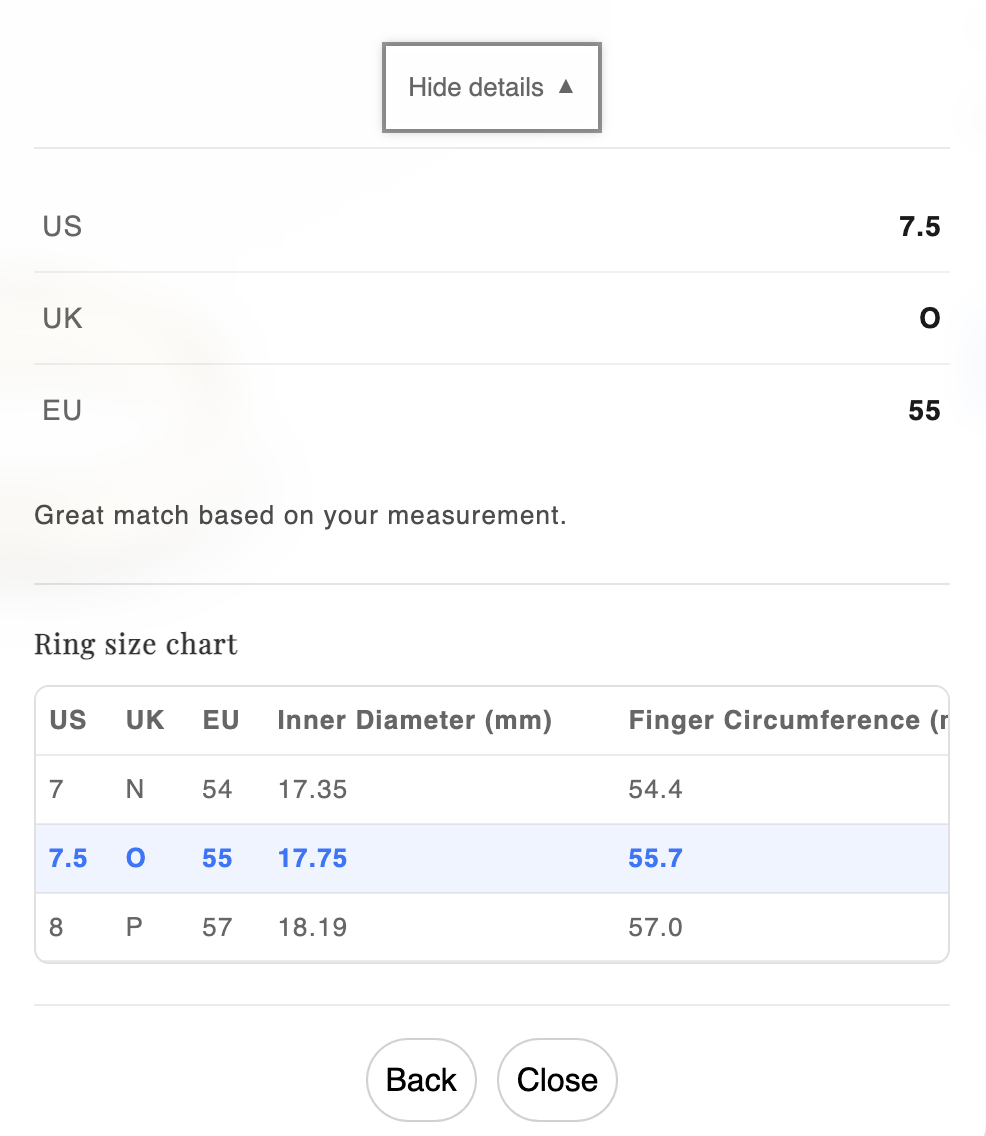This screenshot has height=1136, width=986.
Task: Click the Ring size chart heading
Action: (135, 644)
